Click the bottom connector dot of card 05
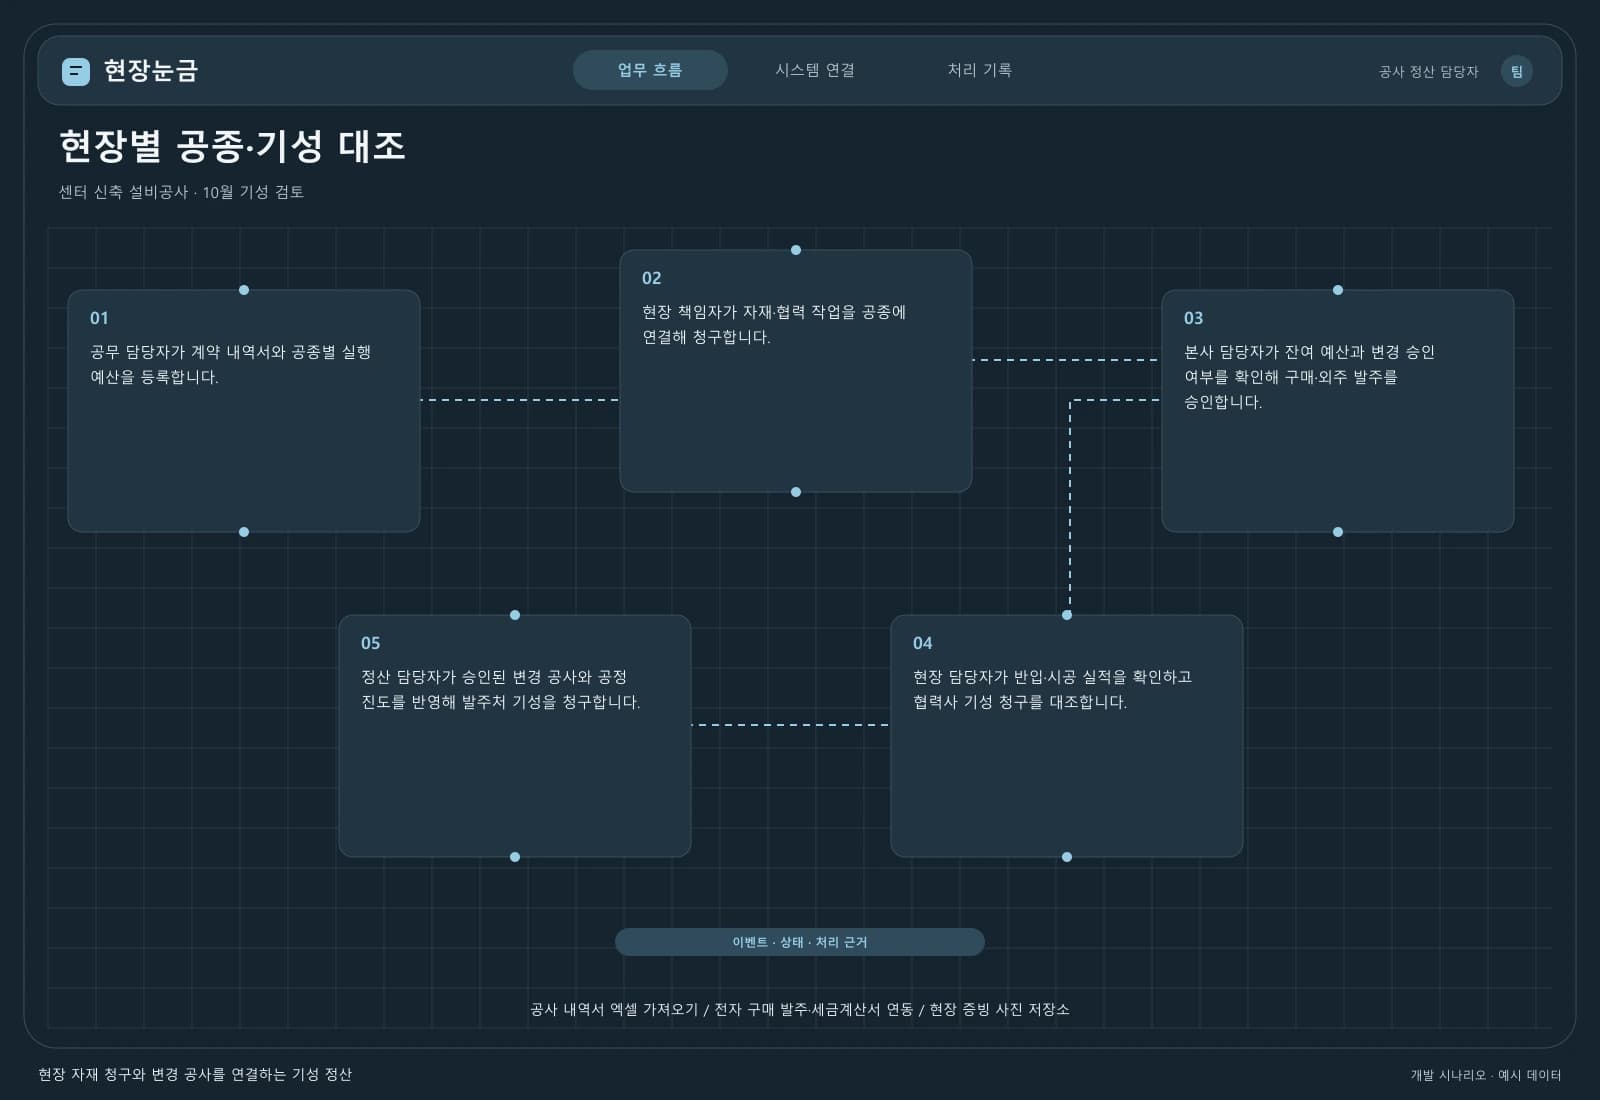 tap(515, 857)
